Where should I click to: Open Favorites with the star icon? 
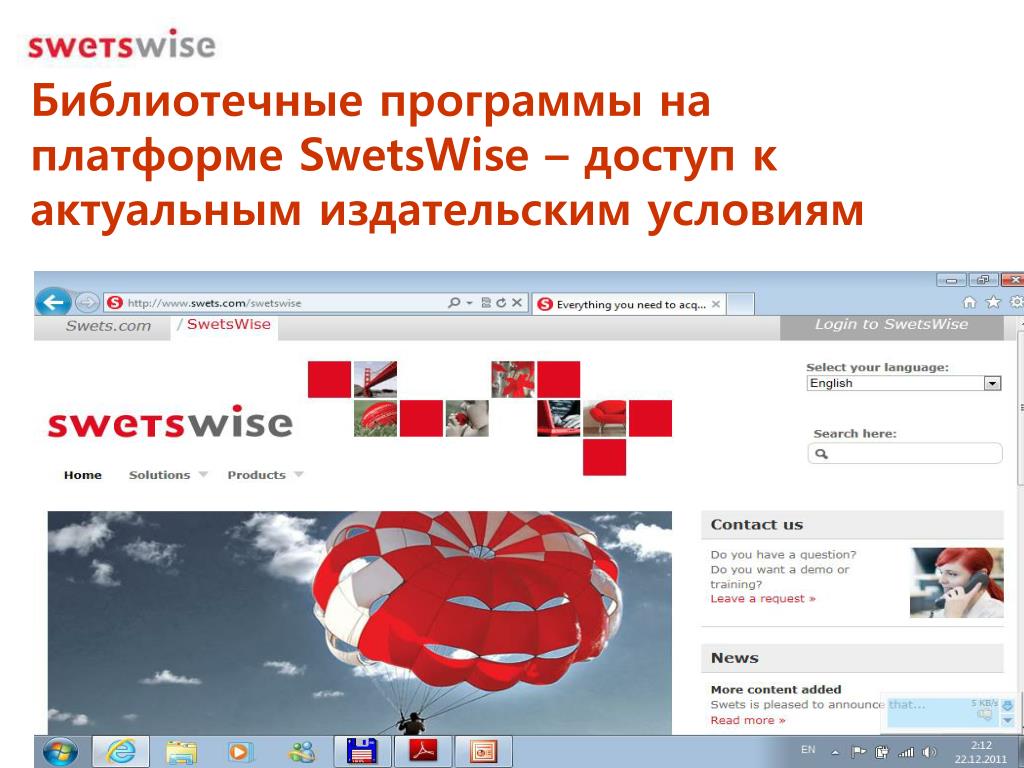[x=993, y=302]
